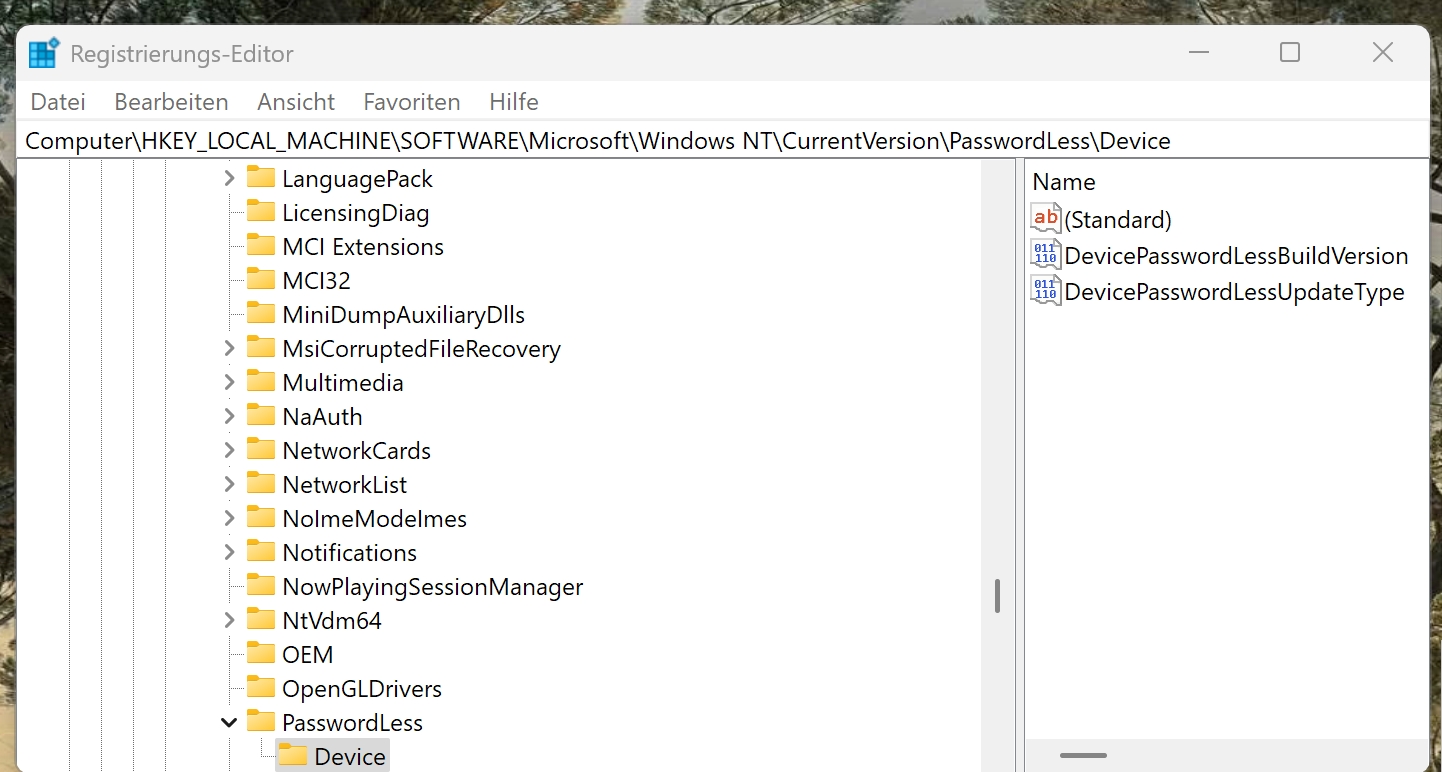Click the MiniDumpAuxiliaryDlls folder icon
Screen dimensions: 1442x772
click(261, 314)
